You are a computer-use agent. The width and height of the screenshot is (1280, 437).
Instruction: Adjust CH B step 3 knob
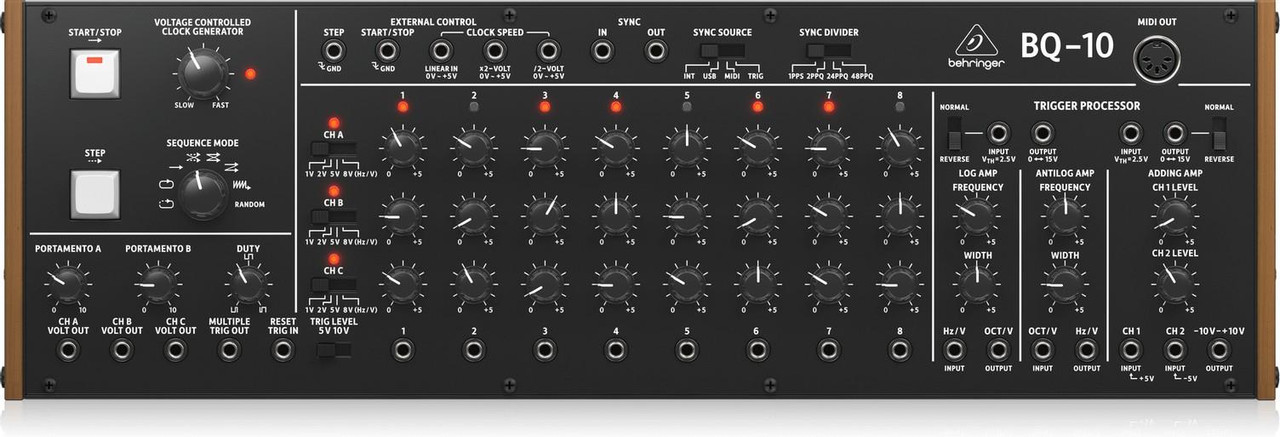[x=544, y=215]
